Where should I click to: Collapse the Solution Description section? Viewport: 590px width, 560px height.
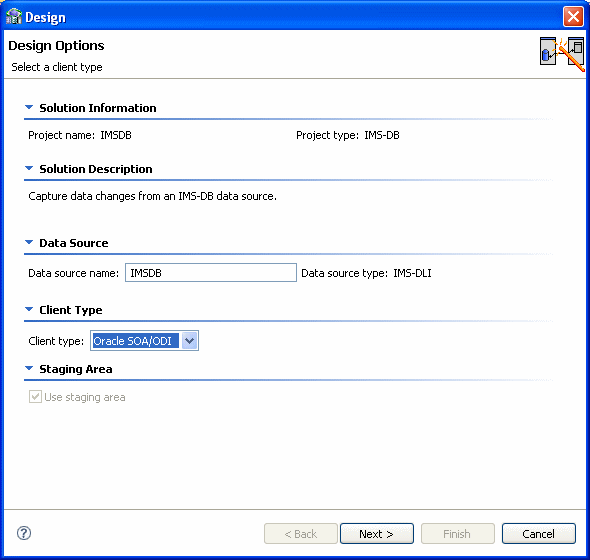pyautogui.click(x=29, y=169)
